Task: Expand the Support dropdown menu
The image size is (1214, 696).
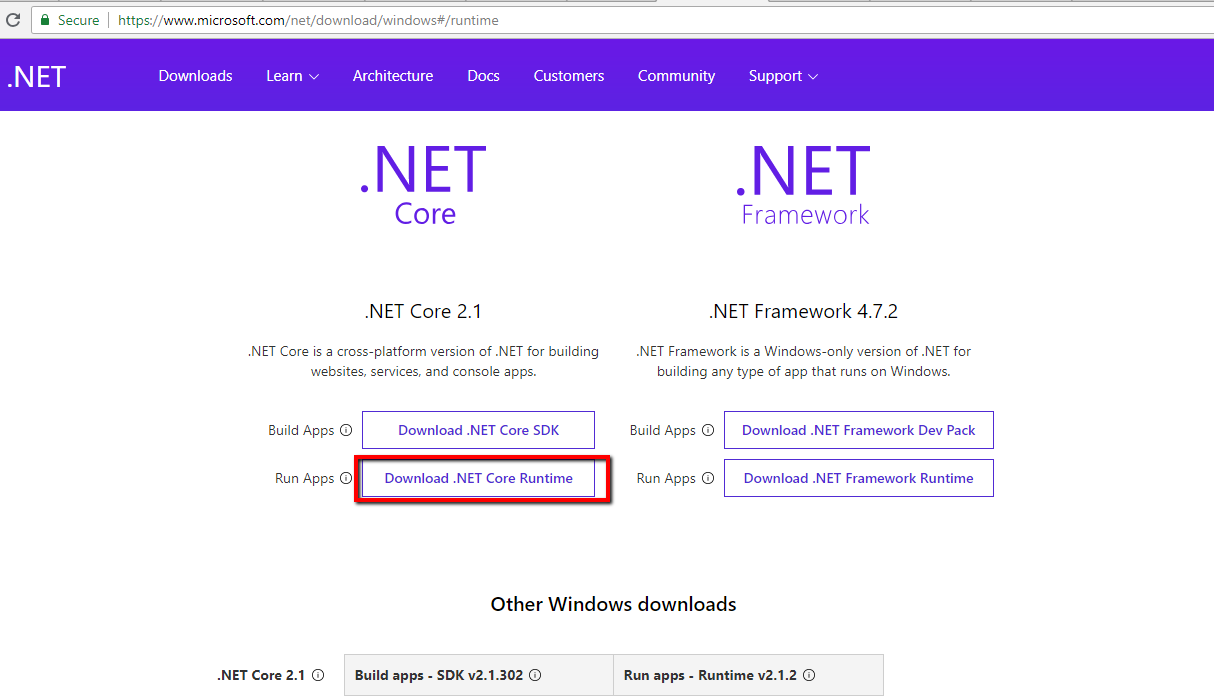Action: pos(783,75)
